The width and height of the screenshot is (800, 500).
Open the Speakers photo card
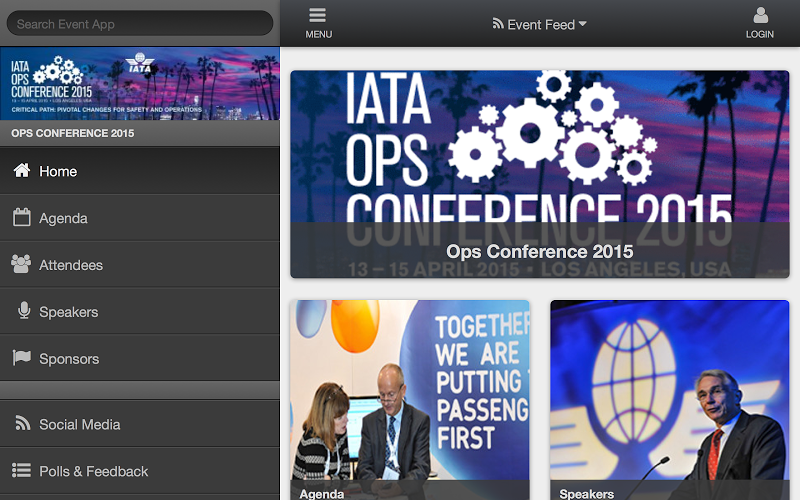tap(670, 400)
